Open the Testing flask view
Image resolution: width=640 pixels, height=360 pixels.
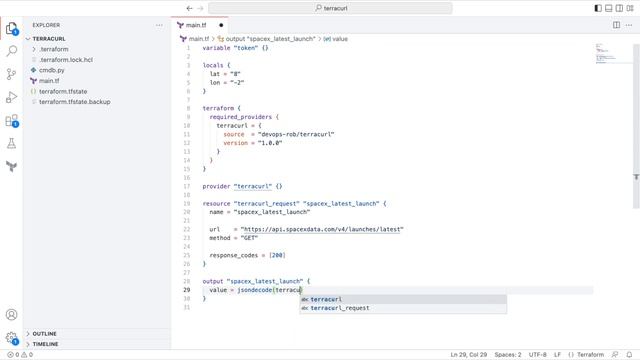[11, 143]
